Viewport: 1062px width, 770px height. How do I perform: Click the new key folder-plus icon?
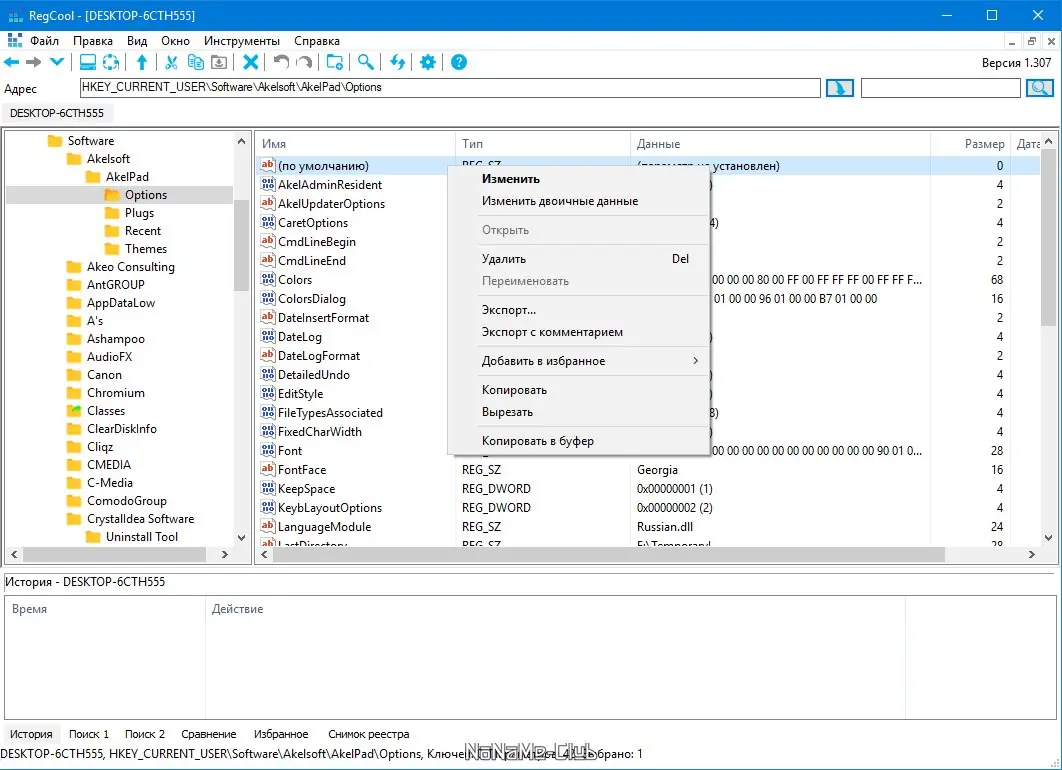pos(335,63)
